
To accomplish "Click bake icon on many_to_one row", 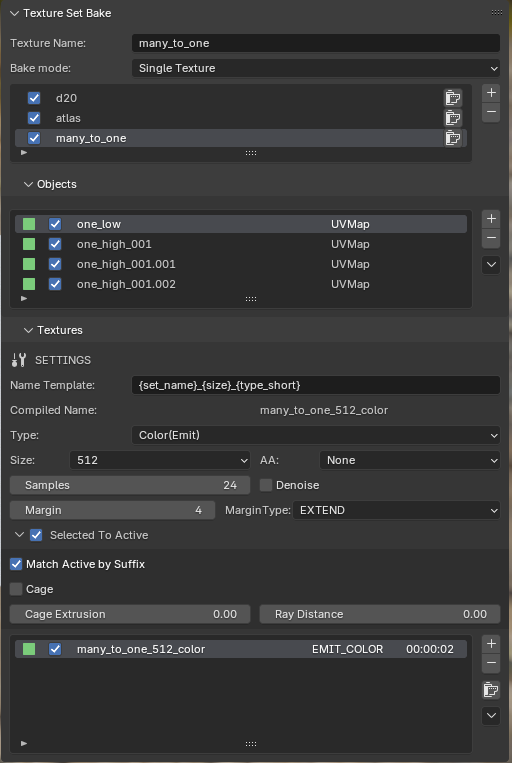I will [x=453, y=138].
